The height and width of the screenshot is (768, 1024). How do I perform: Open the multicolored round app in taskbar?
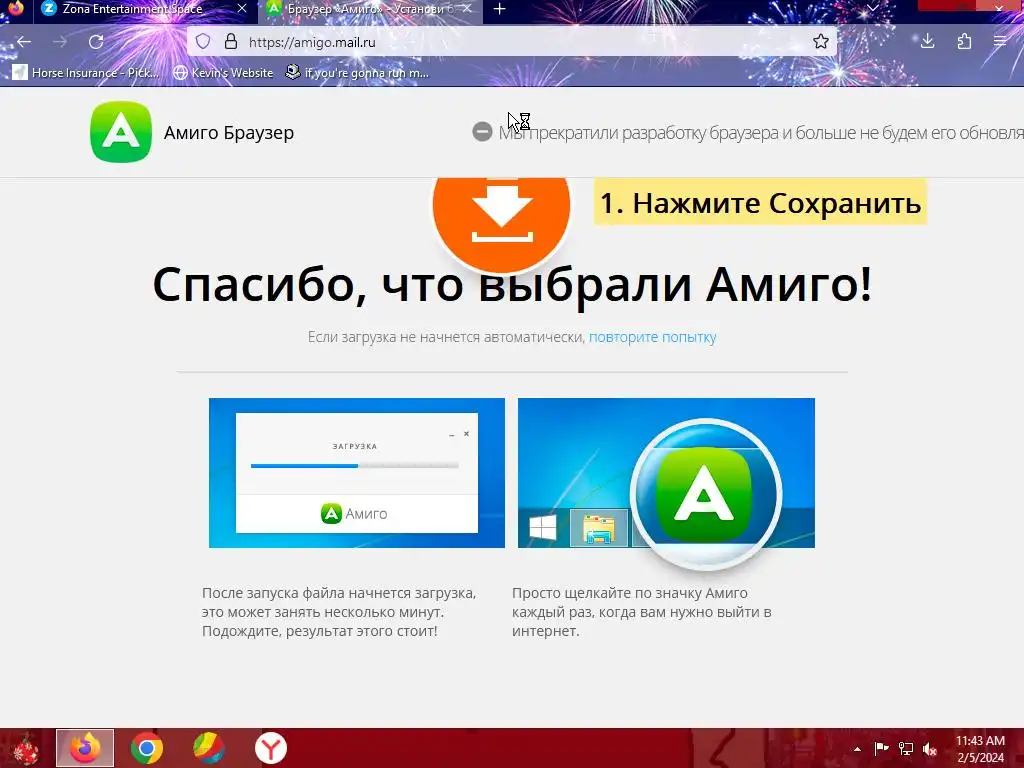(x=208, y=748)
